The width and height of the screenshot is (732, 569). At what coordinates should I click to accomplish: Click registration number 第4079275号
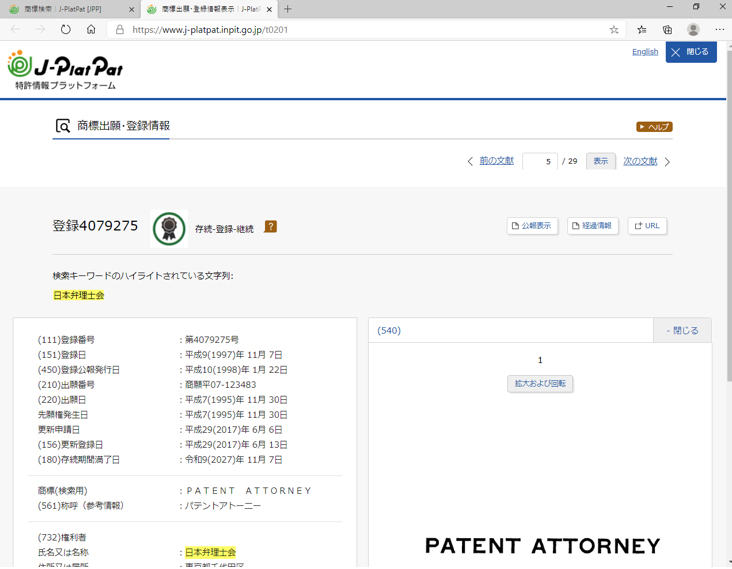(212, 340)
